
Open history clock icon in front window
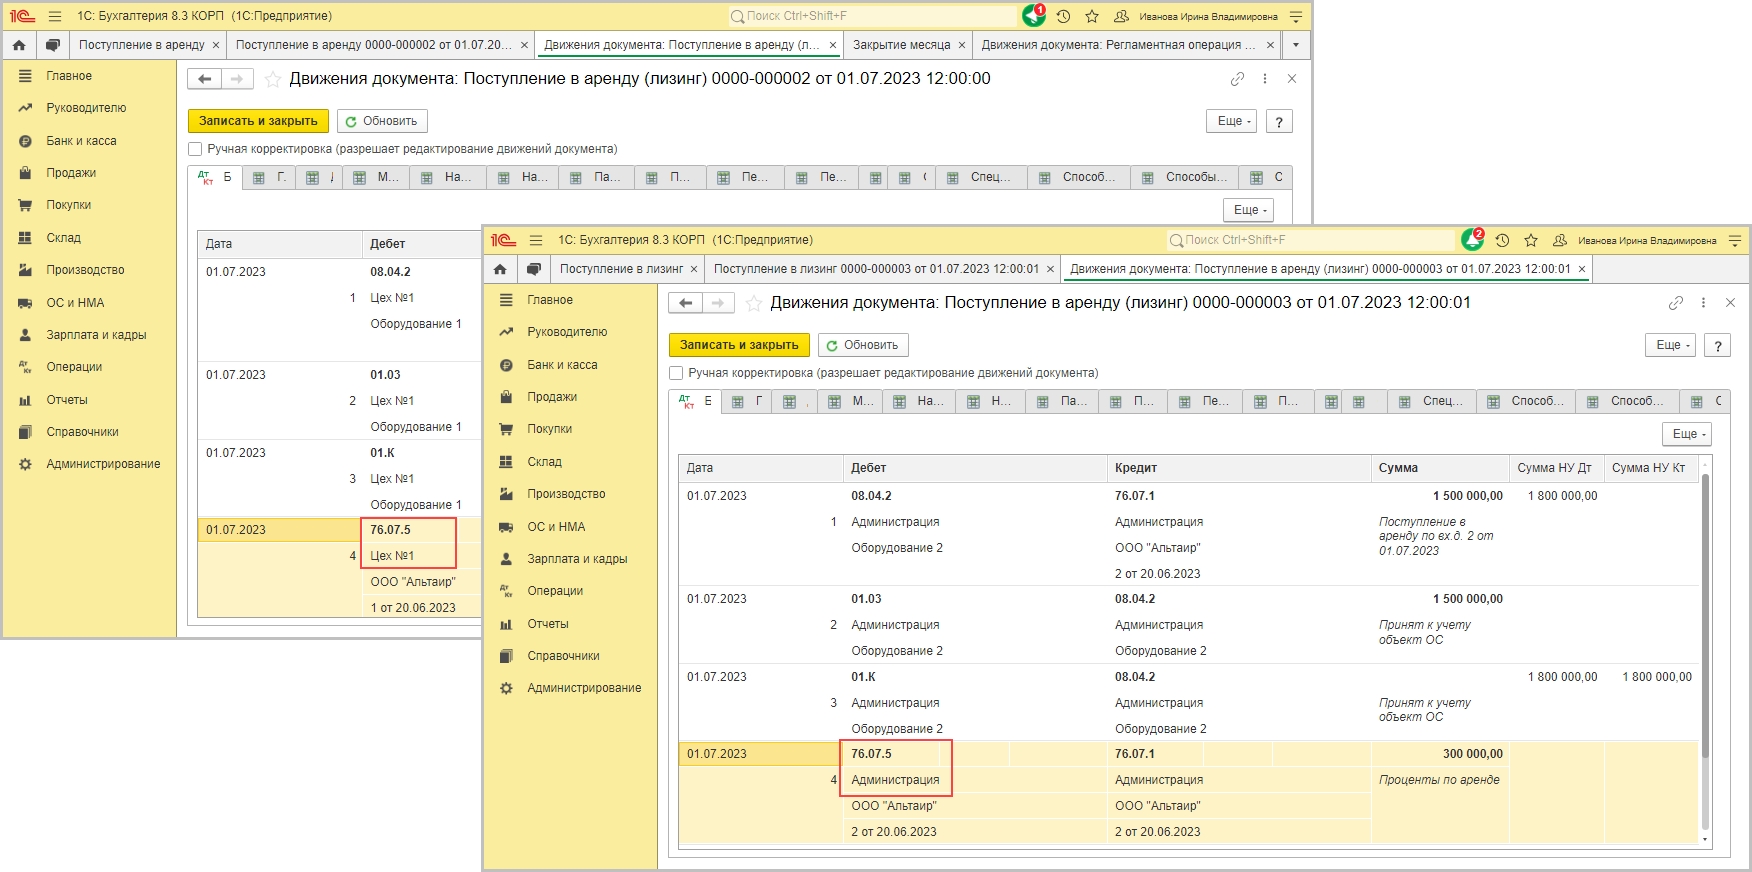point(1502,240)
